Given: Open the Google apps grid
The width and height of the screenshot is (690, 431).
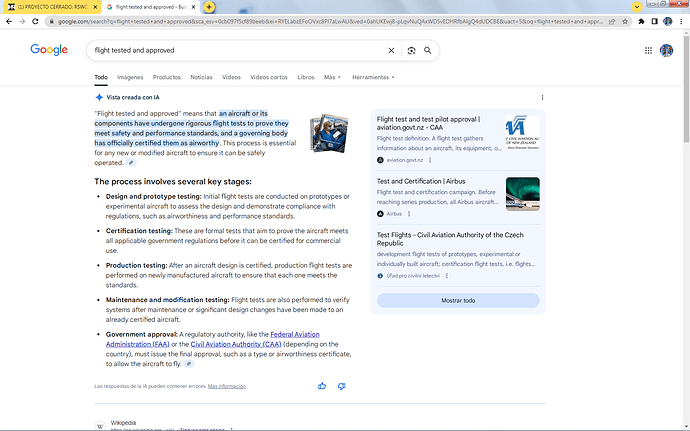Looking at the screenshot, I should click(648, 51).
